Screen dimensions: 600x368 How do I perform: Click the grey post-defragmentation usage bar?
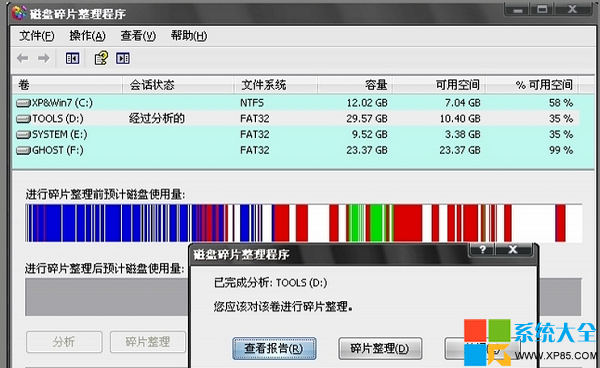click(x=107, y=297)
